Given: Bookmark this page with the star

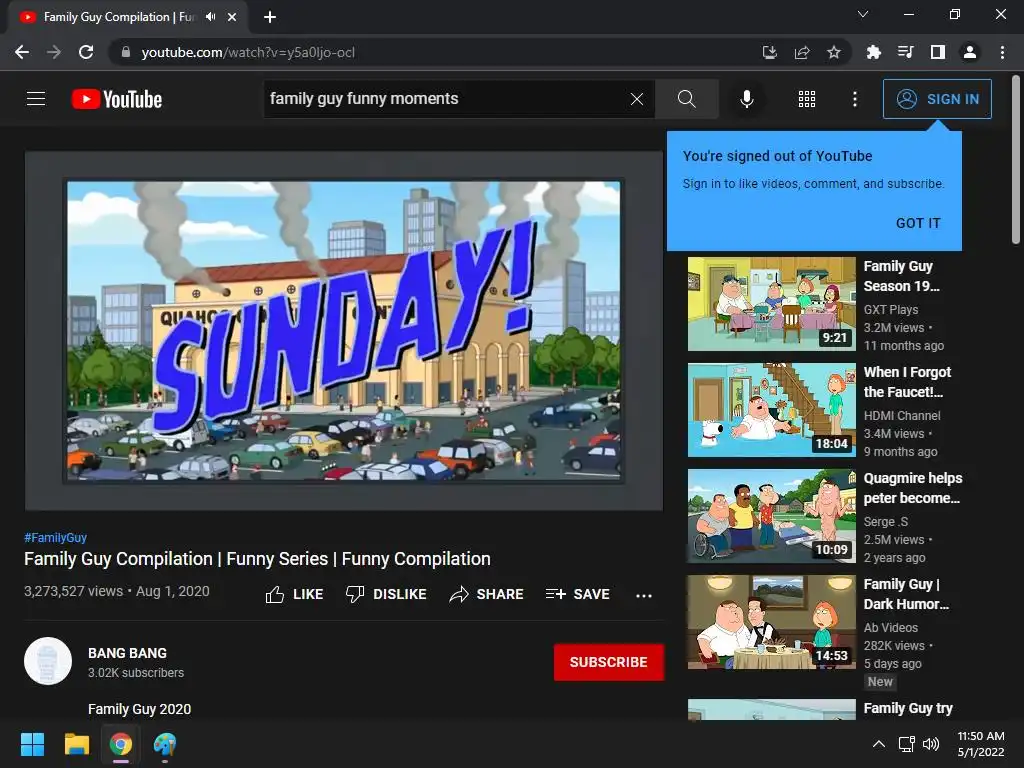Looking at the screenshot, I should 833,52.
